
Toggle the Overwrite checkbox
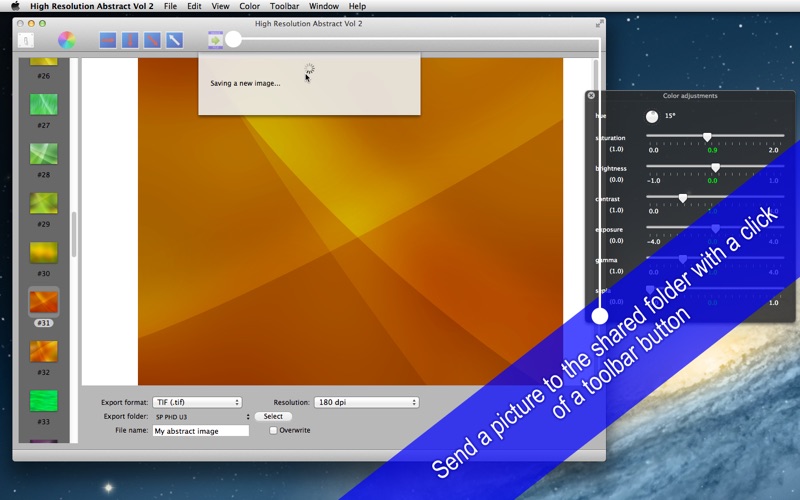point(273,430)
